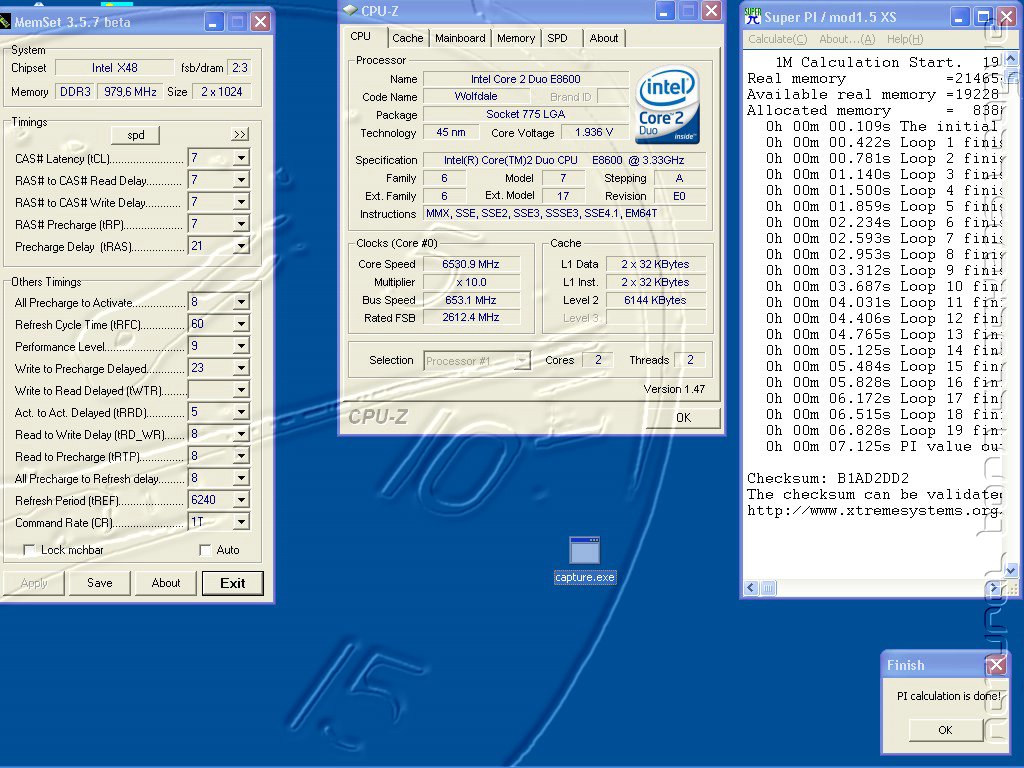Click OK in the Finish dialog
The height and width of the screenshot is (768, 1024).
945,730
